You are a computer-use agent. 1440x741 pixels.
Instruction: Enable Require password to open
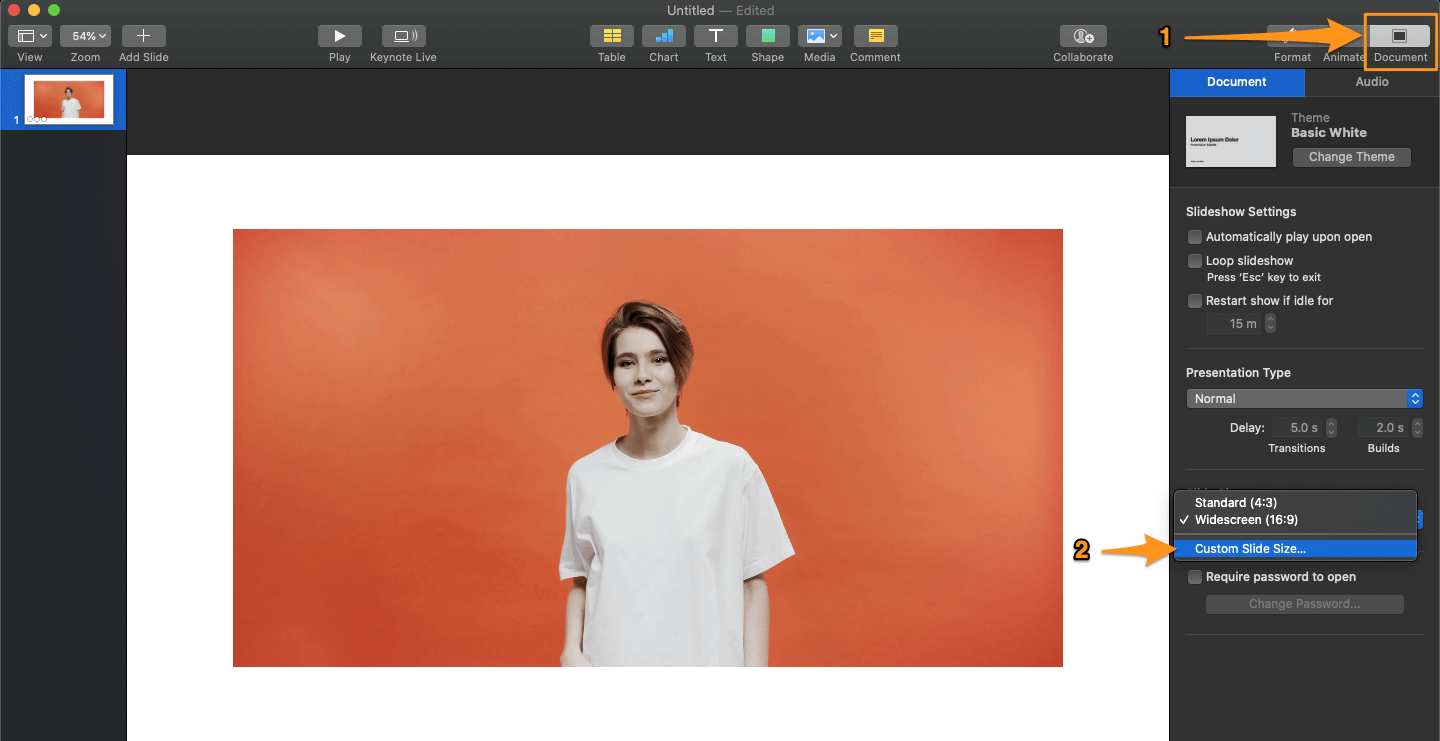[x=1194, y=577]
